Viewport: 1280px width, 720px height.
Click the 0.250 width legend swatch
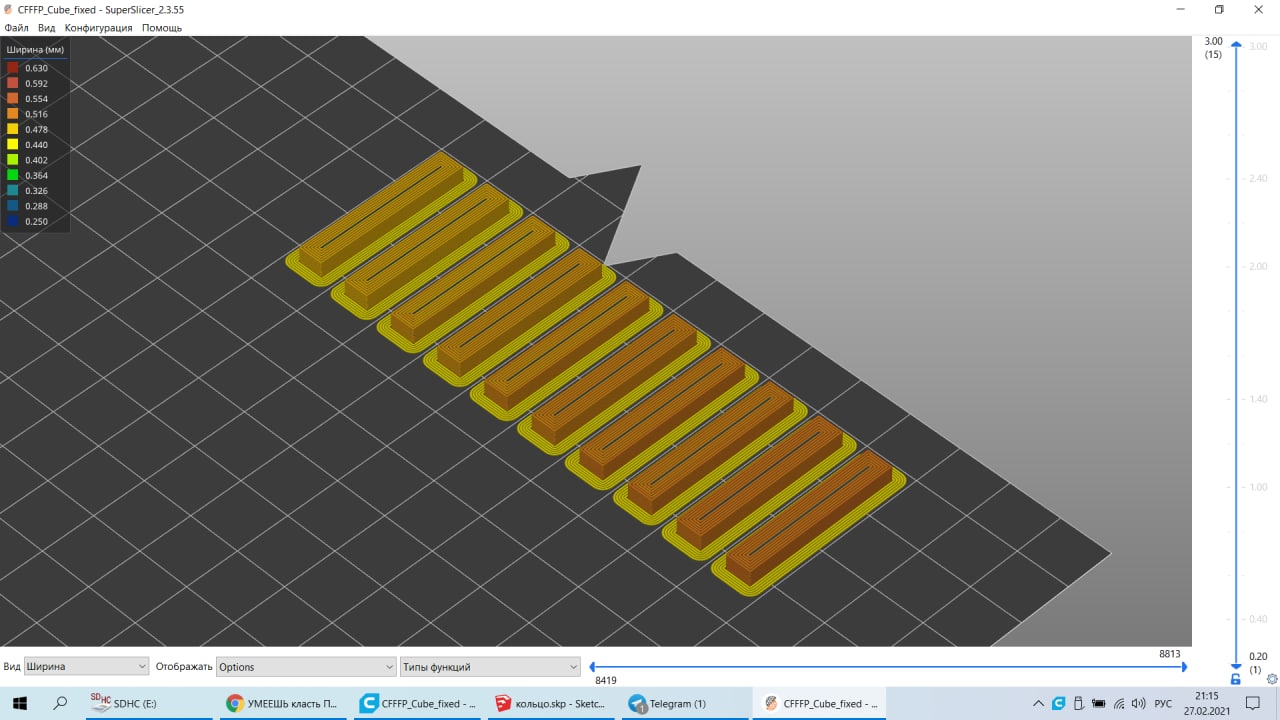click(13, 221)
